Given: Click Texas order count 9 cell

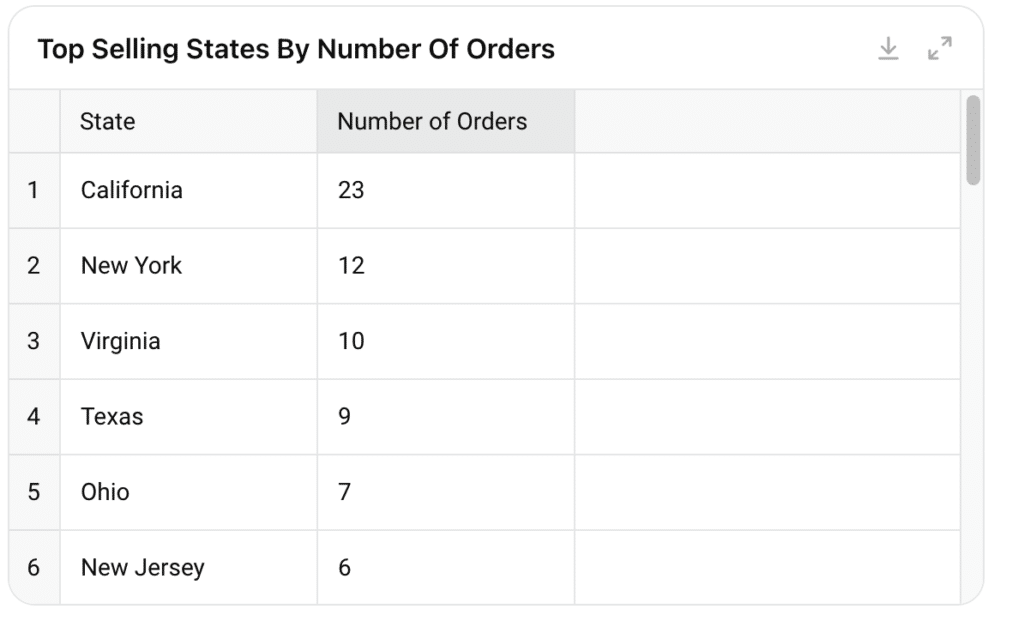Looking at the screenshot, I should [446, 417].
